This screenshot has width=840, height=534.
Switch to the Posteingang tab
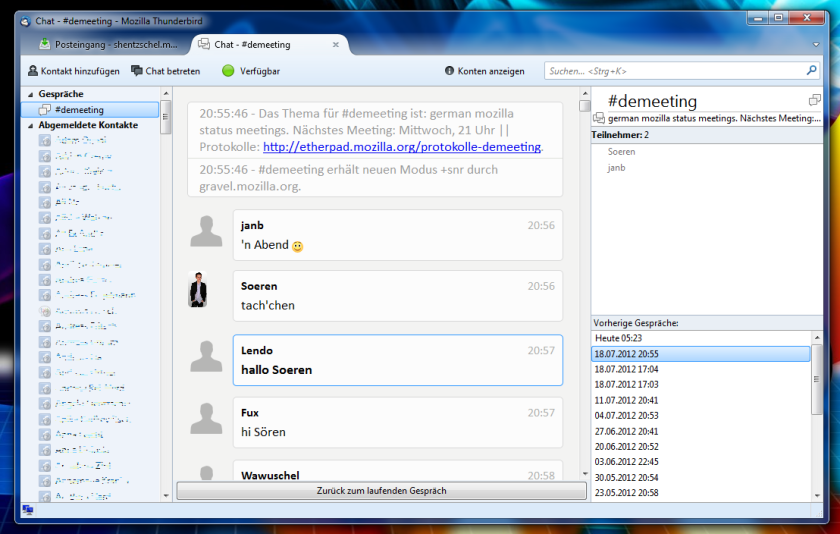coord(108,44)
